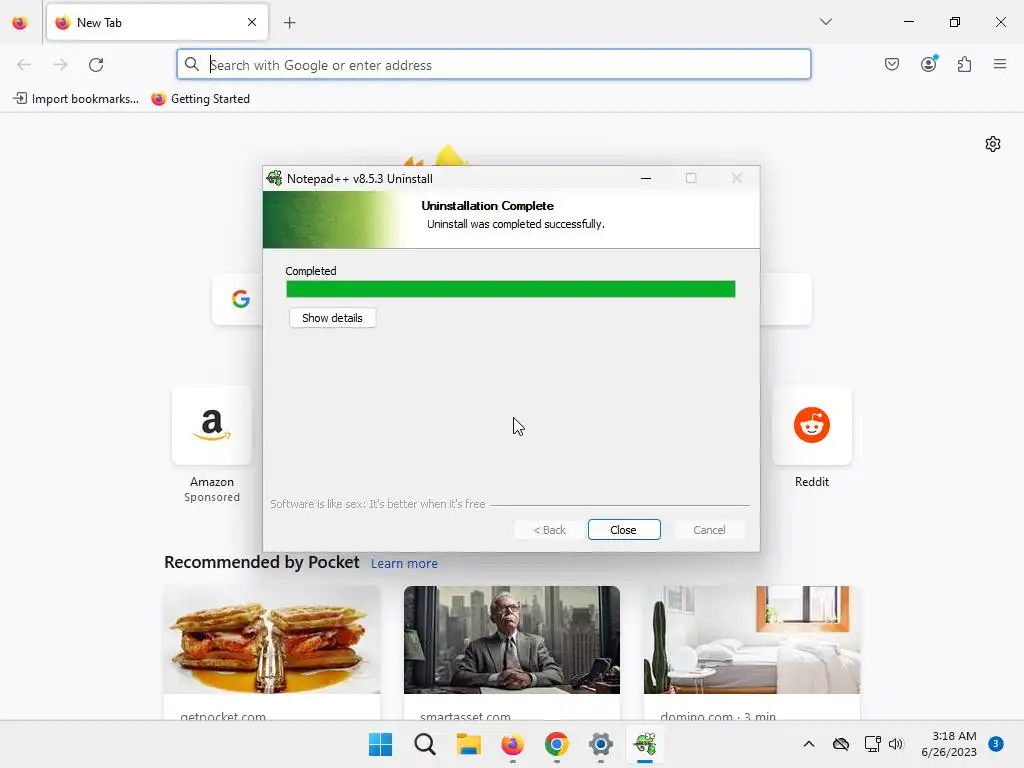Click Show details in the uninstaller

[332, 318]
